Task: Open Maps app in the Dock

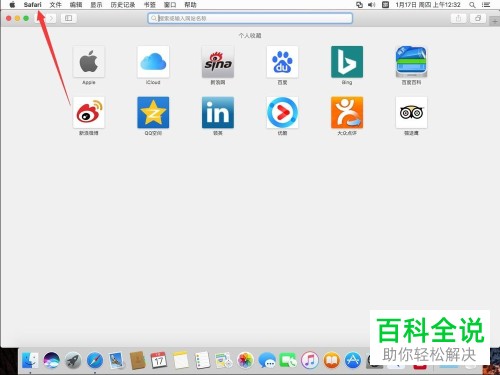Action: (x=224, y=360)
